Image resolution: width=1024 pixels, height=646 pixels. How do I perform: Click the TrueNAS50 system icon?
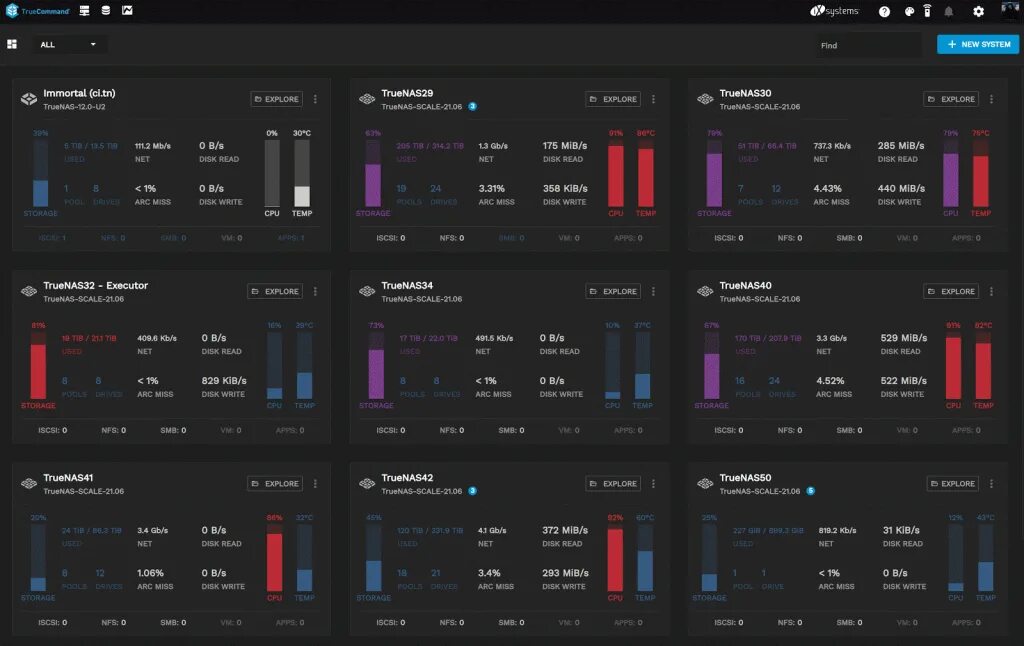coord(705,483)
